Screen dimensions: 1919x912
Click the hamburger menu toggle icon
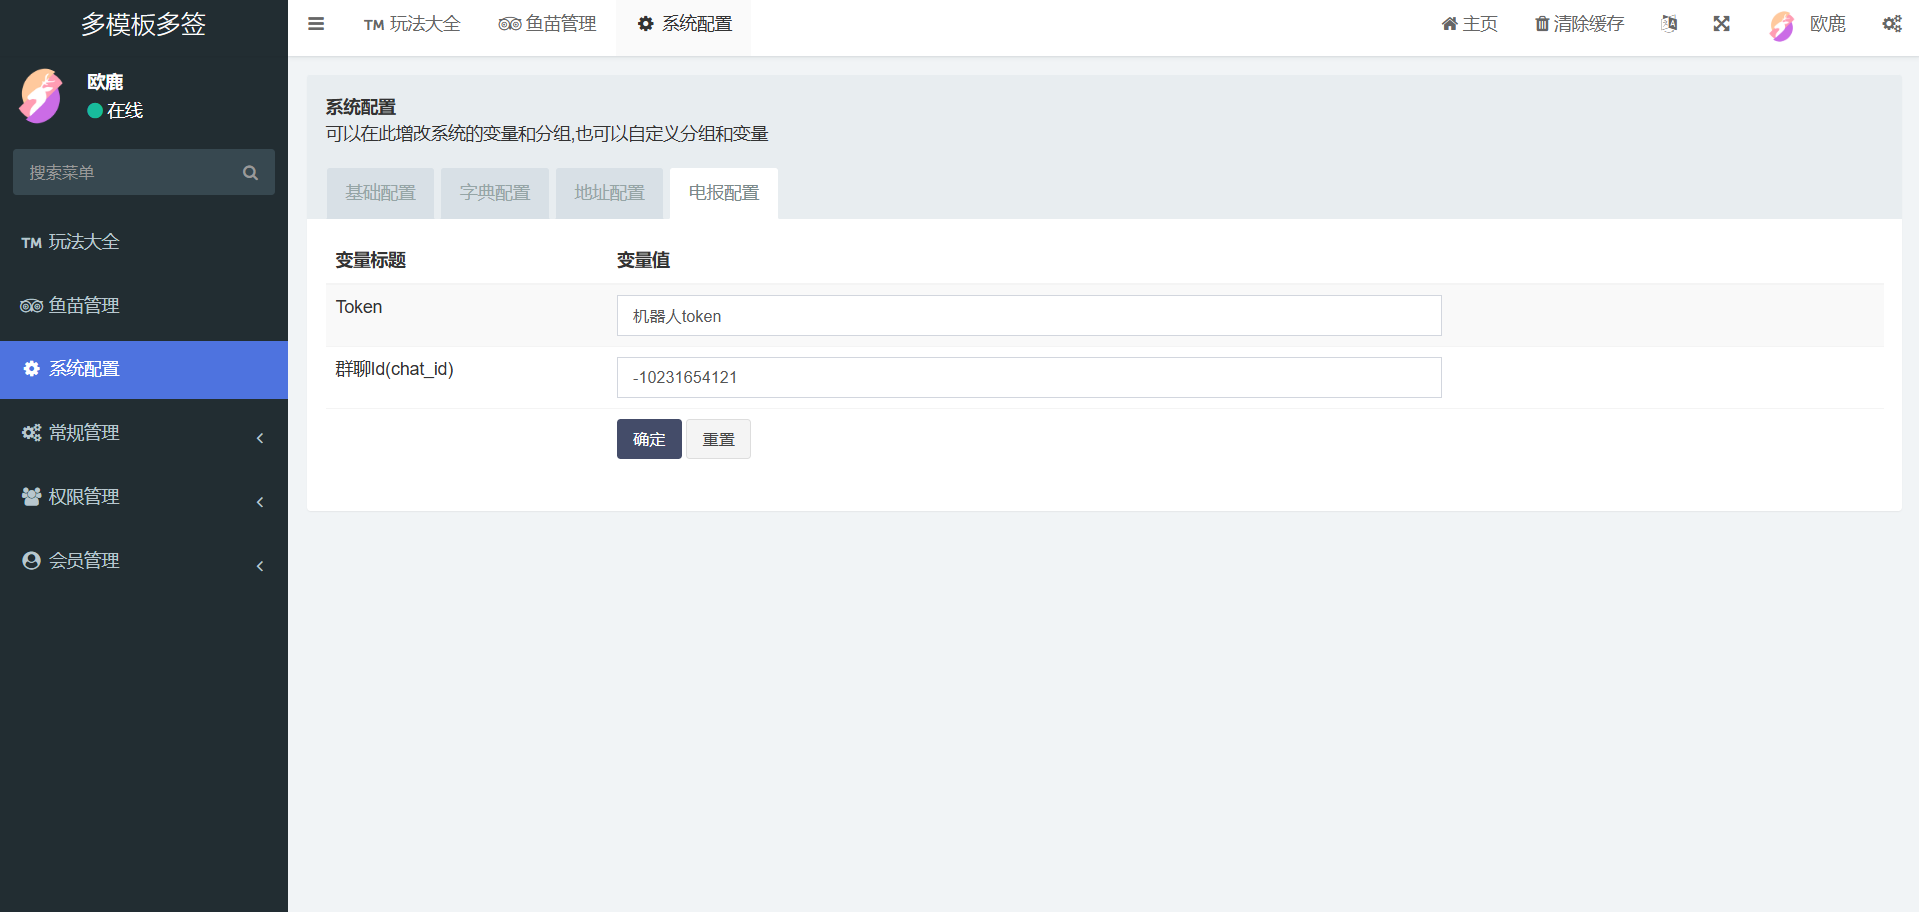point(316,24)
